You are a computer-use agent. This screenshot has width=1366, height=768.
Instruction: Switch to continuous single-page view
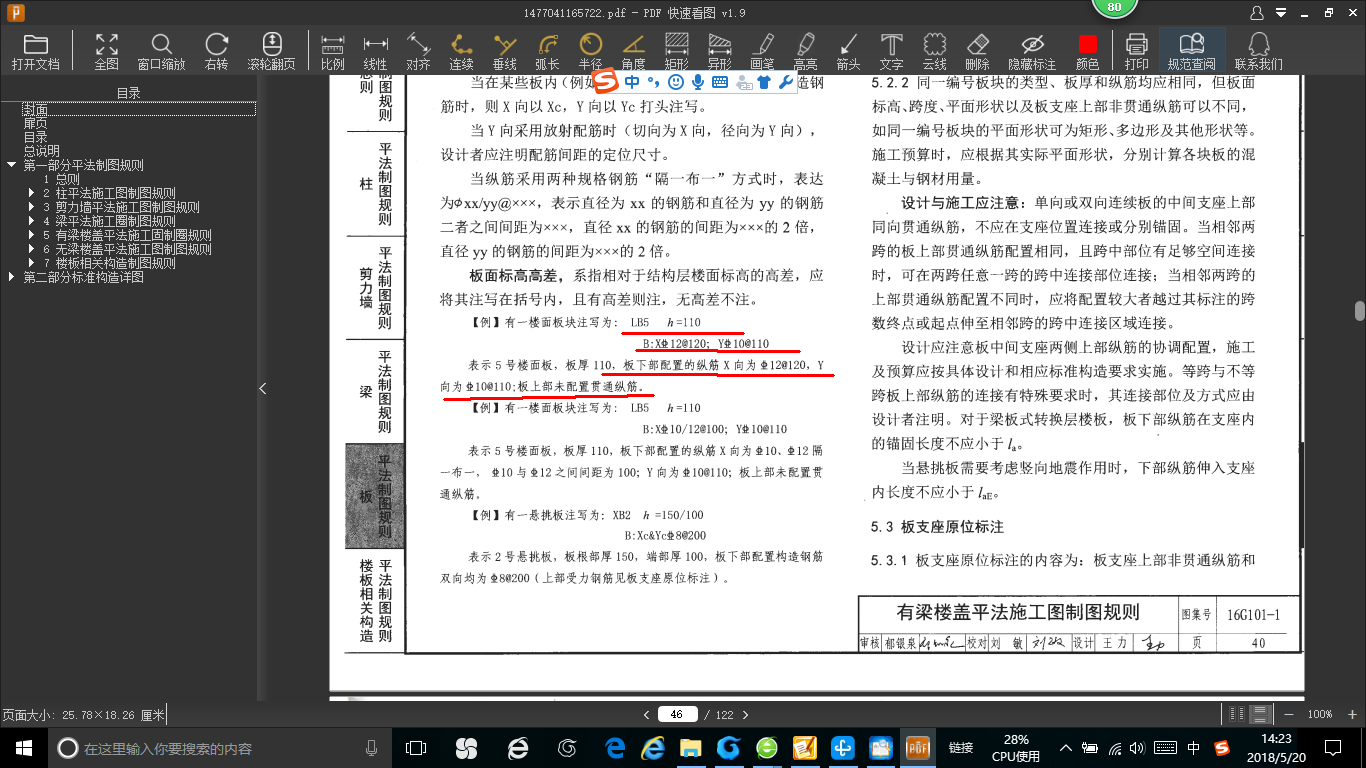click(x=1261, y=714)
